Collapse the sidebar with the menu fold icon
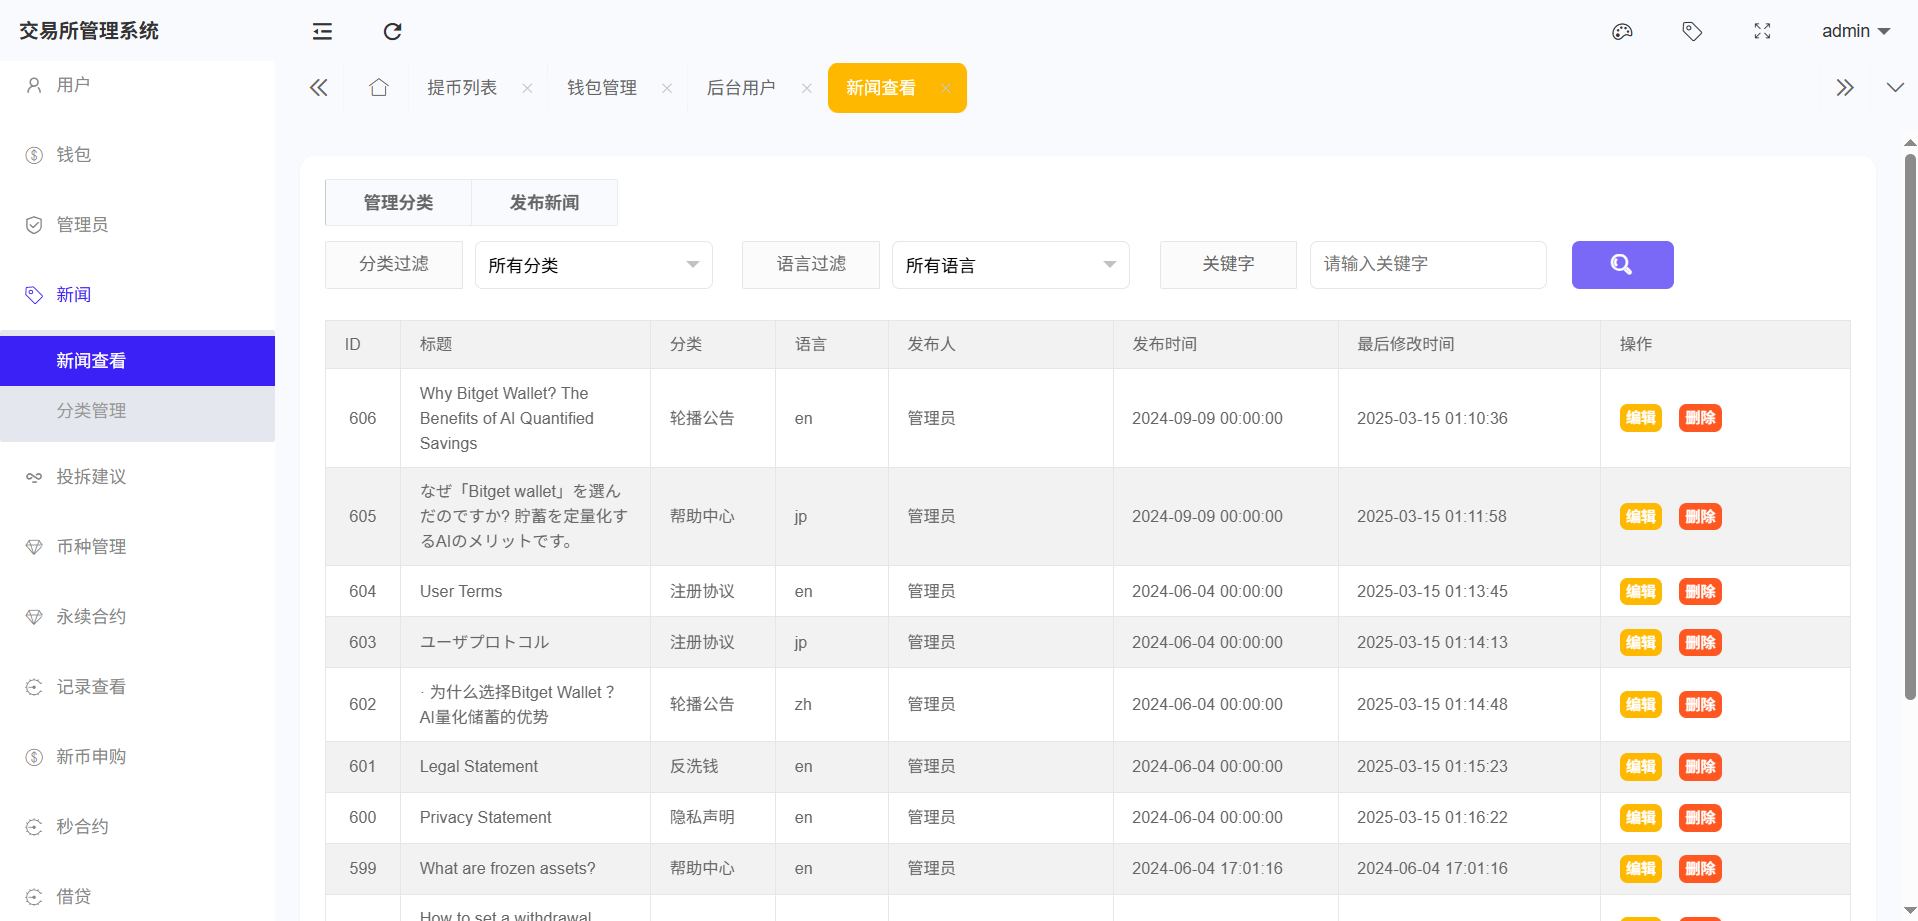 pos(322,31)
